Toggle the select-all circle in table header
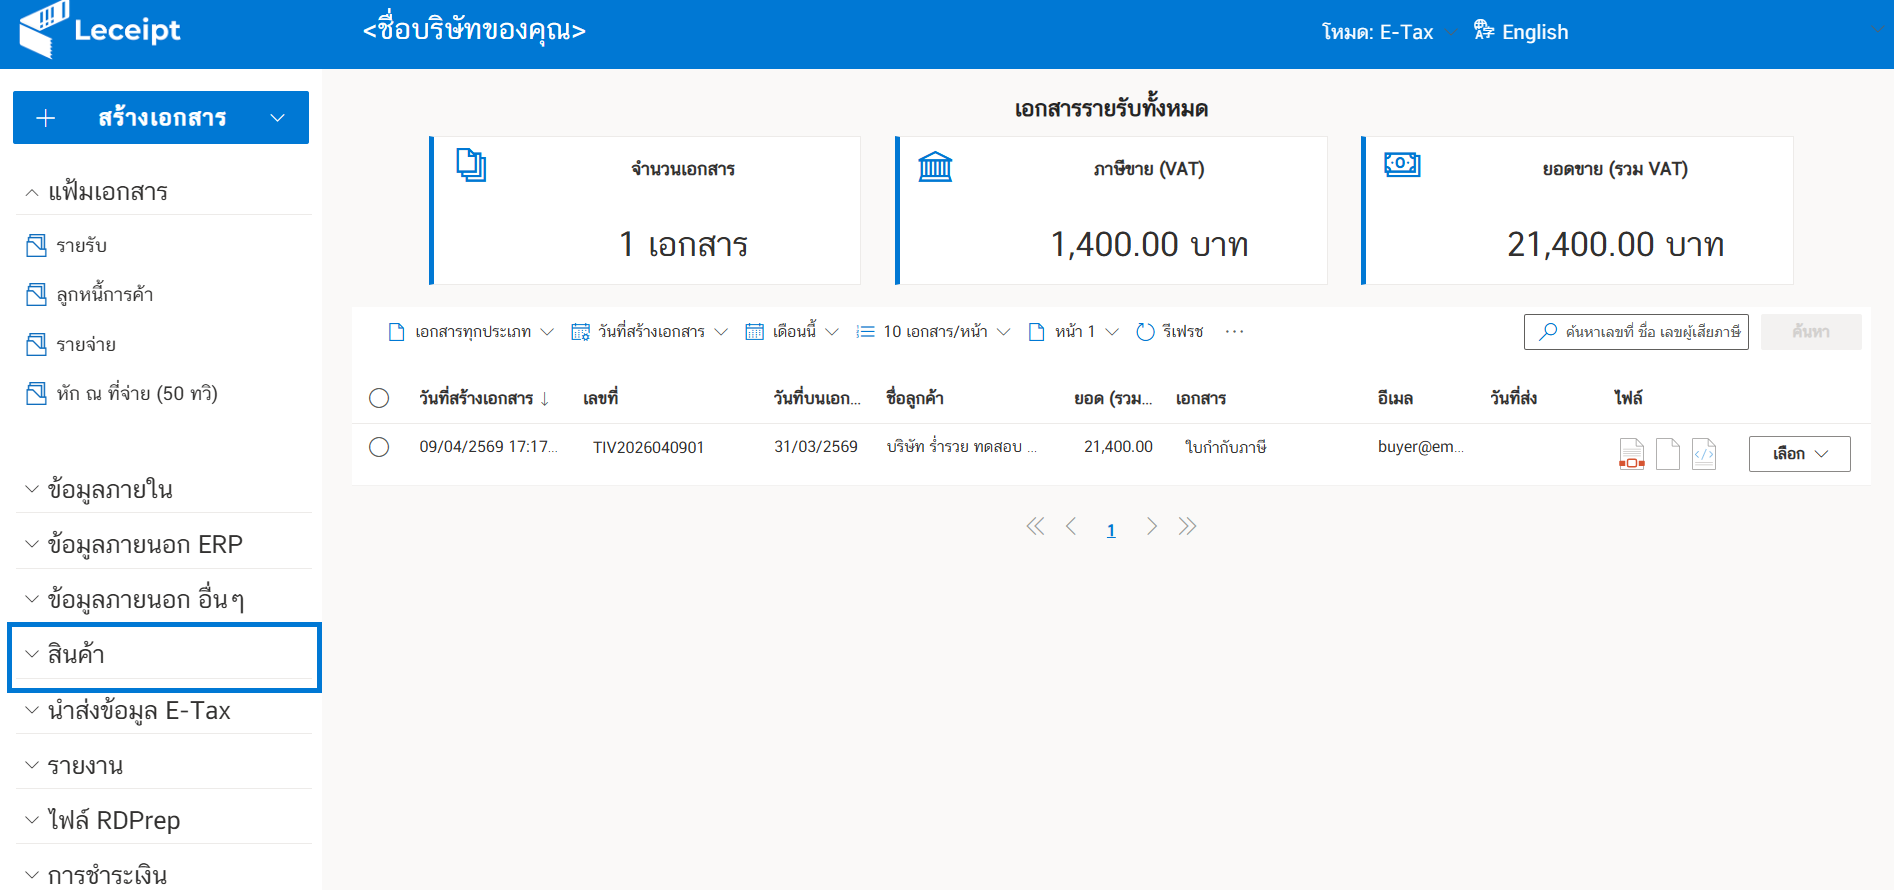This screenshot has width=1894, height=890. point(379,398)
